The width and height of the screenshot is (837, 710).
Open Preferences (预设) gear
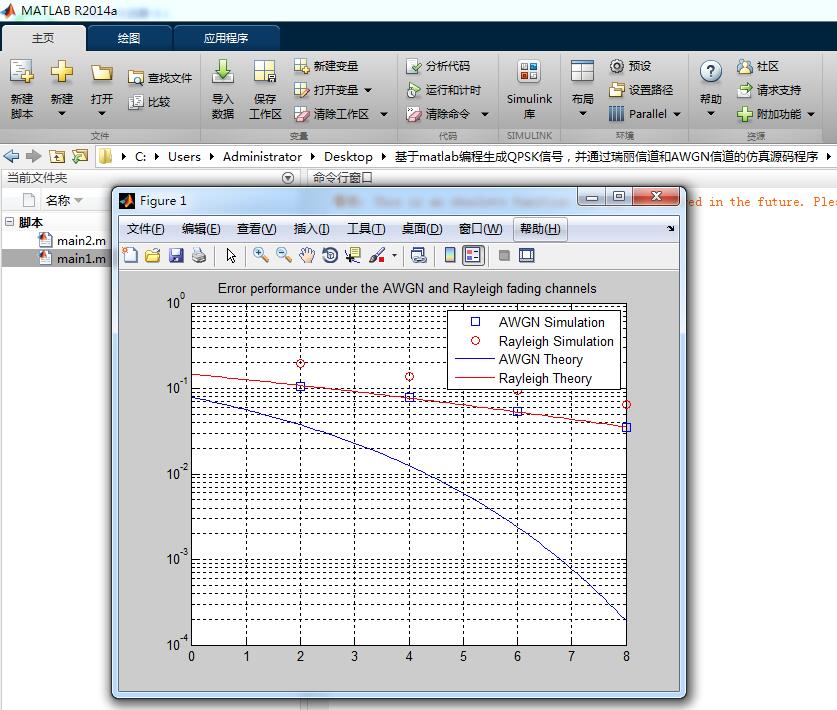630,66
